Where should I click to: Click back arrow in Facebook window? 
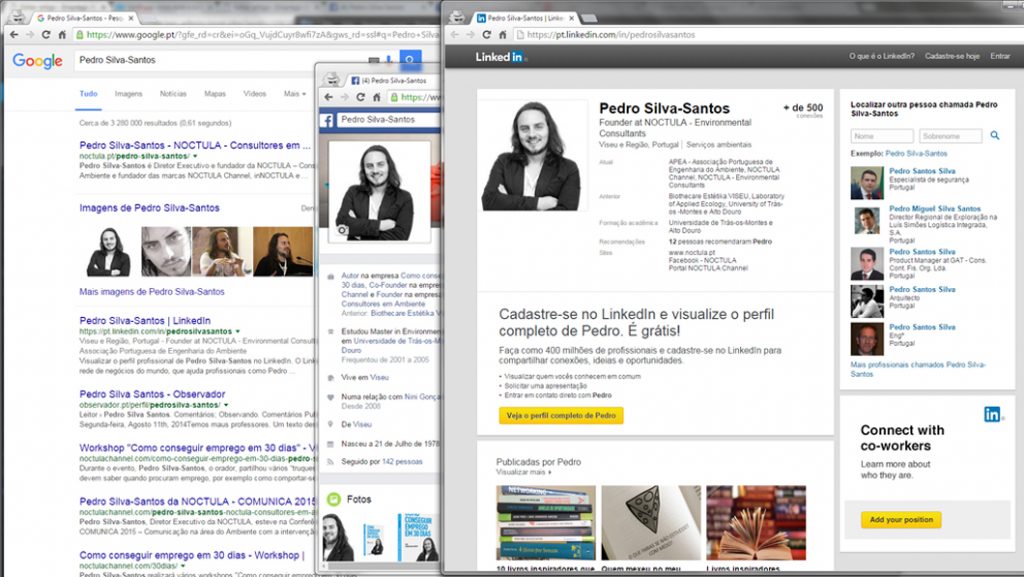point(328,97)
